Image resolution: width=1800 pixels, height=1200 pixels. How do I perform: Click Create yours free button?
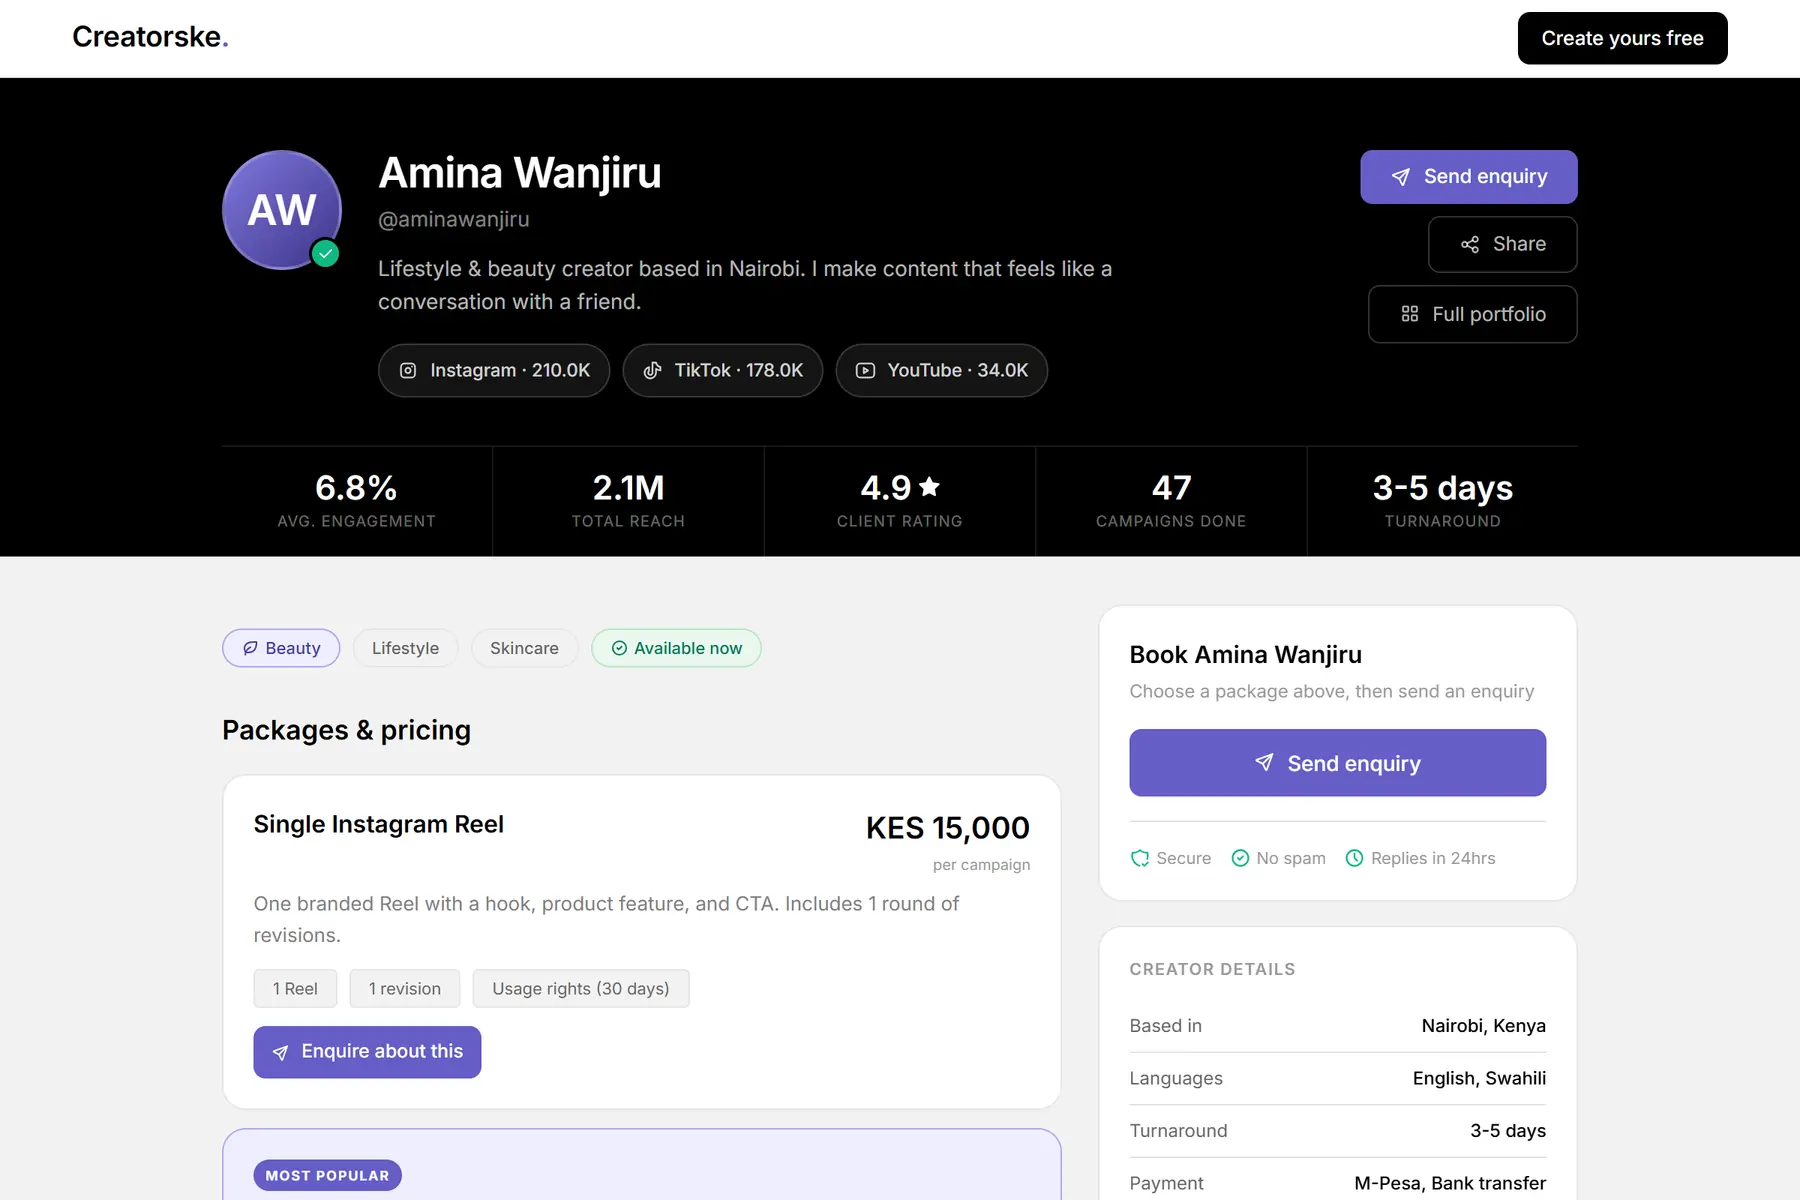(x=1622, y=38)
